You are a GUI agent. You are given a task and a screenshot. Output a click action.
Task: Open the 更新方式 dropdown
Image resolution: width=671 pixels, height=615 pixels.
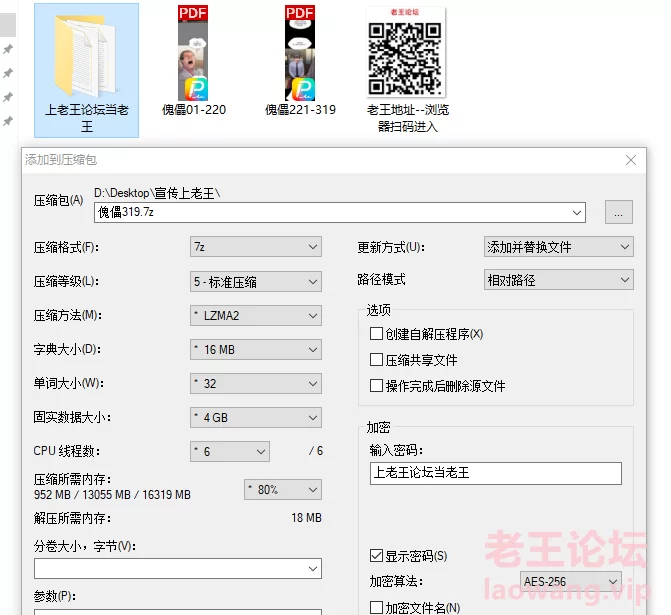coord(558,247)
